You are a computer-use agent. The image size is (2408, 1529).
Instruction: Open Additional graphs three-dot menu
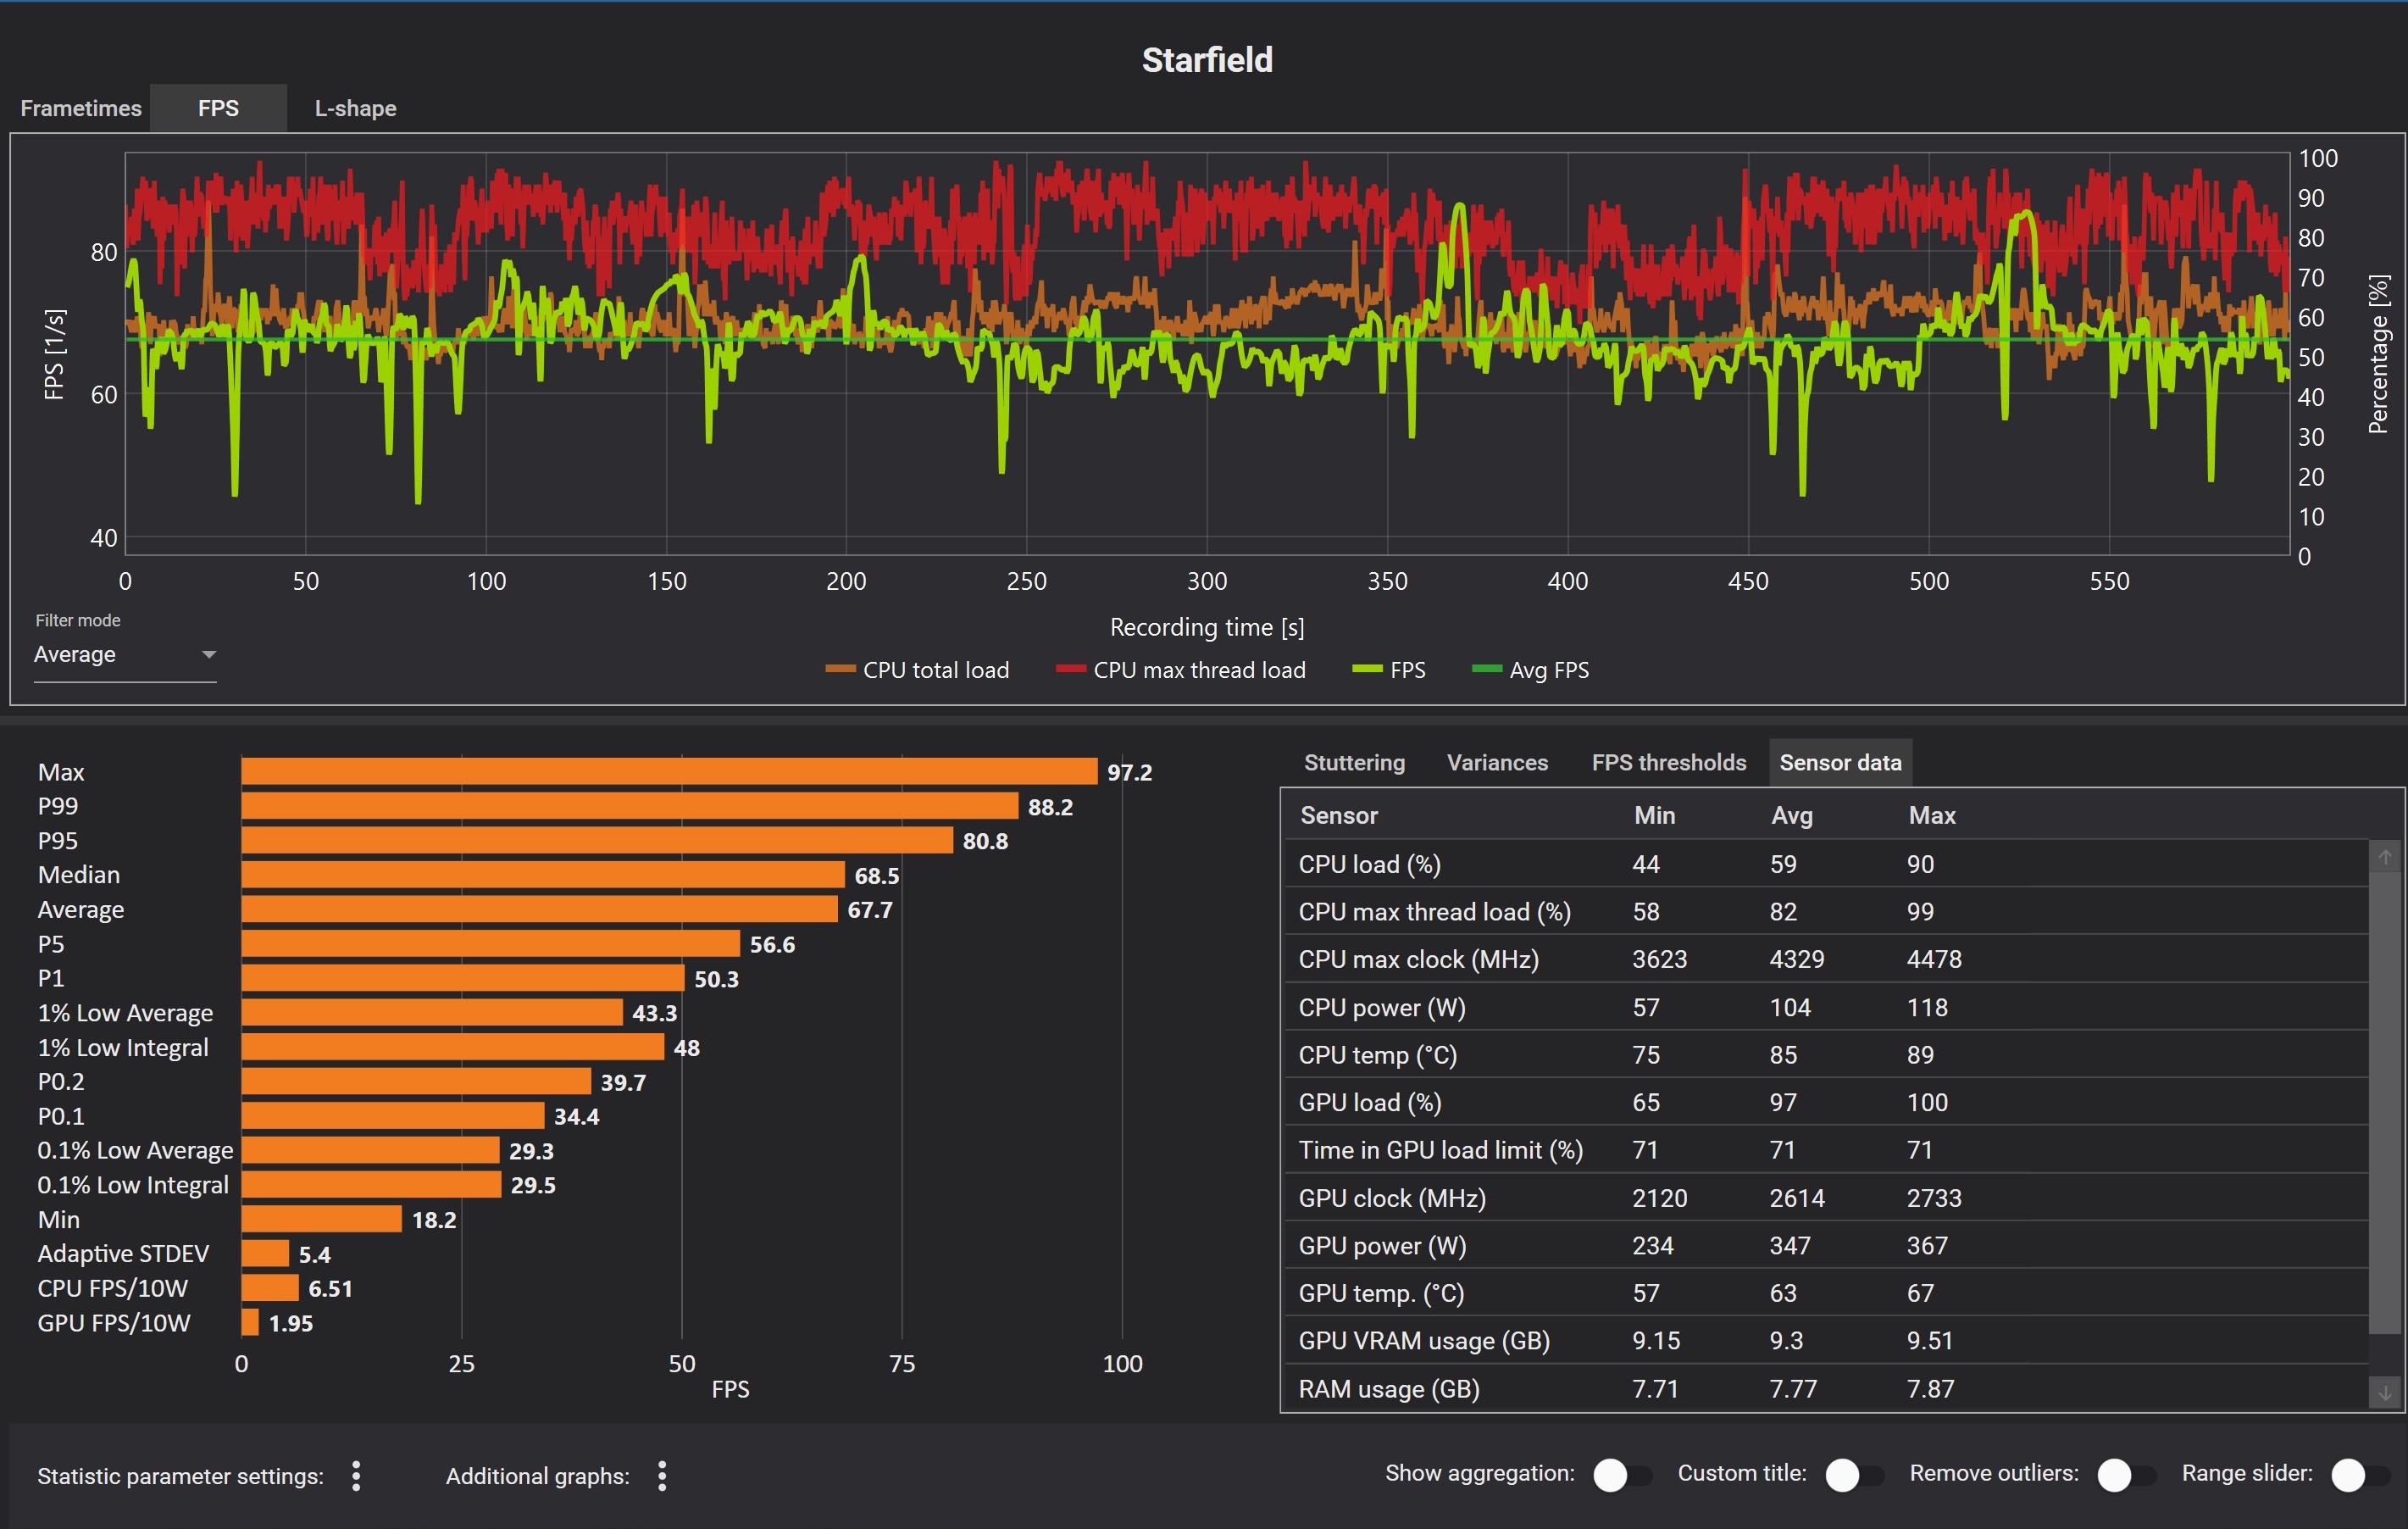662,1476
